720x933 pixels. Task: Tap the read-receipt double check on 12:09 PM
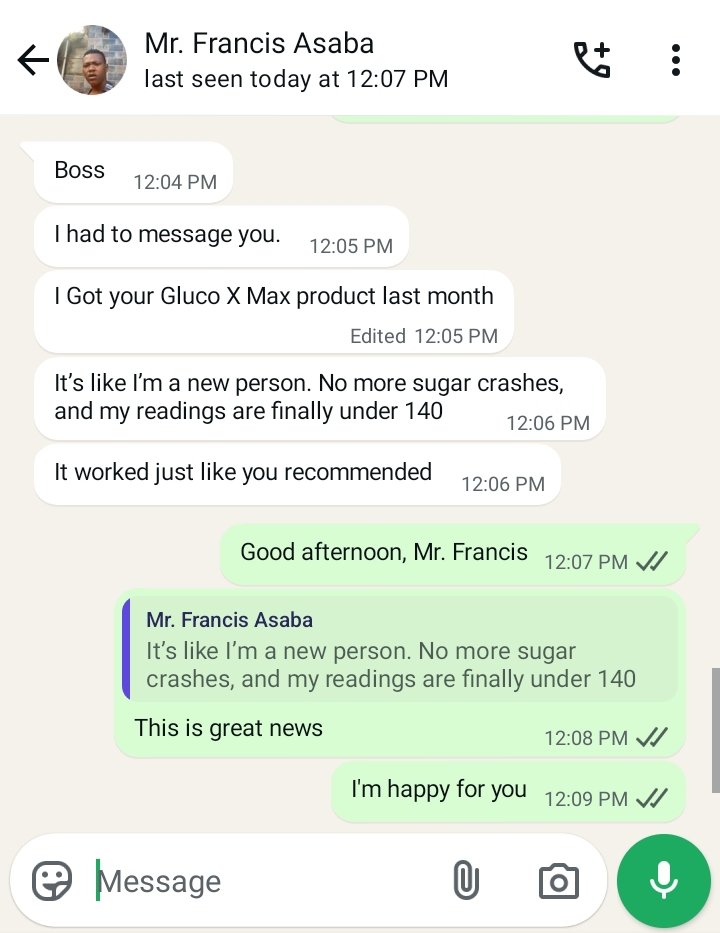coord(652,798)
